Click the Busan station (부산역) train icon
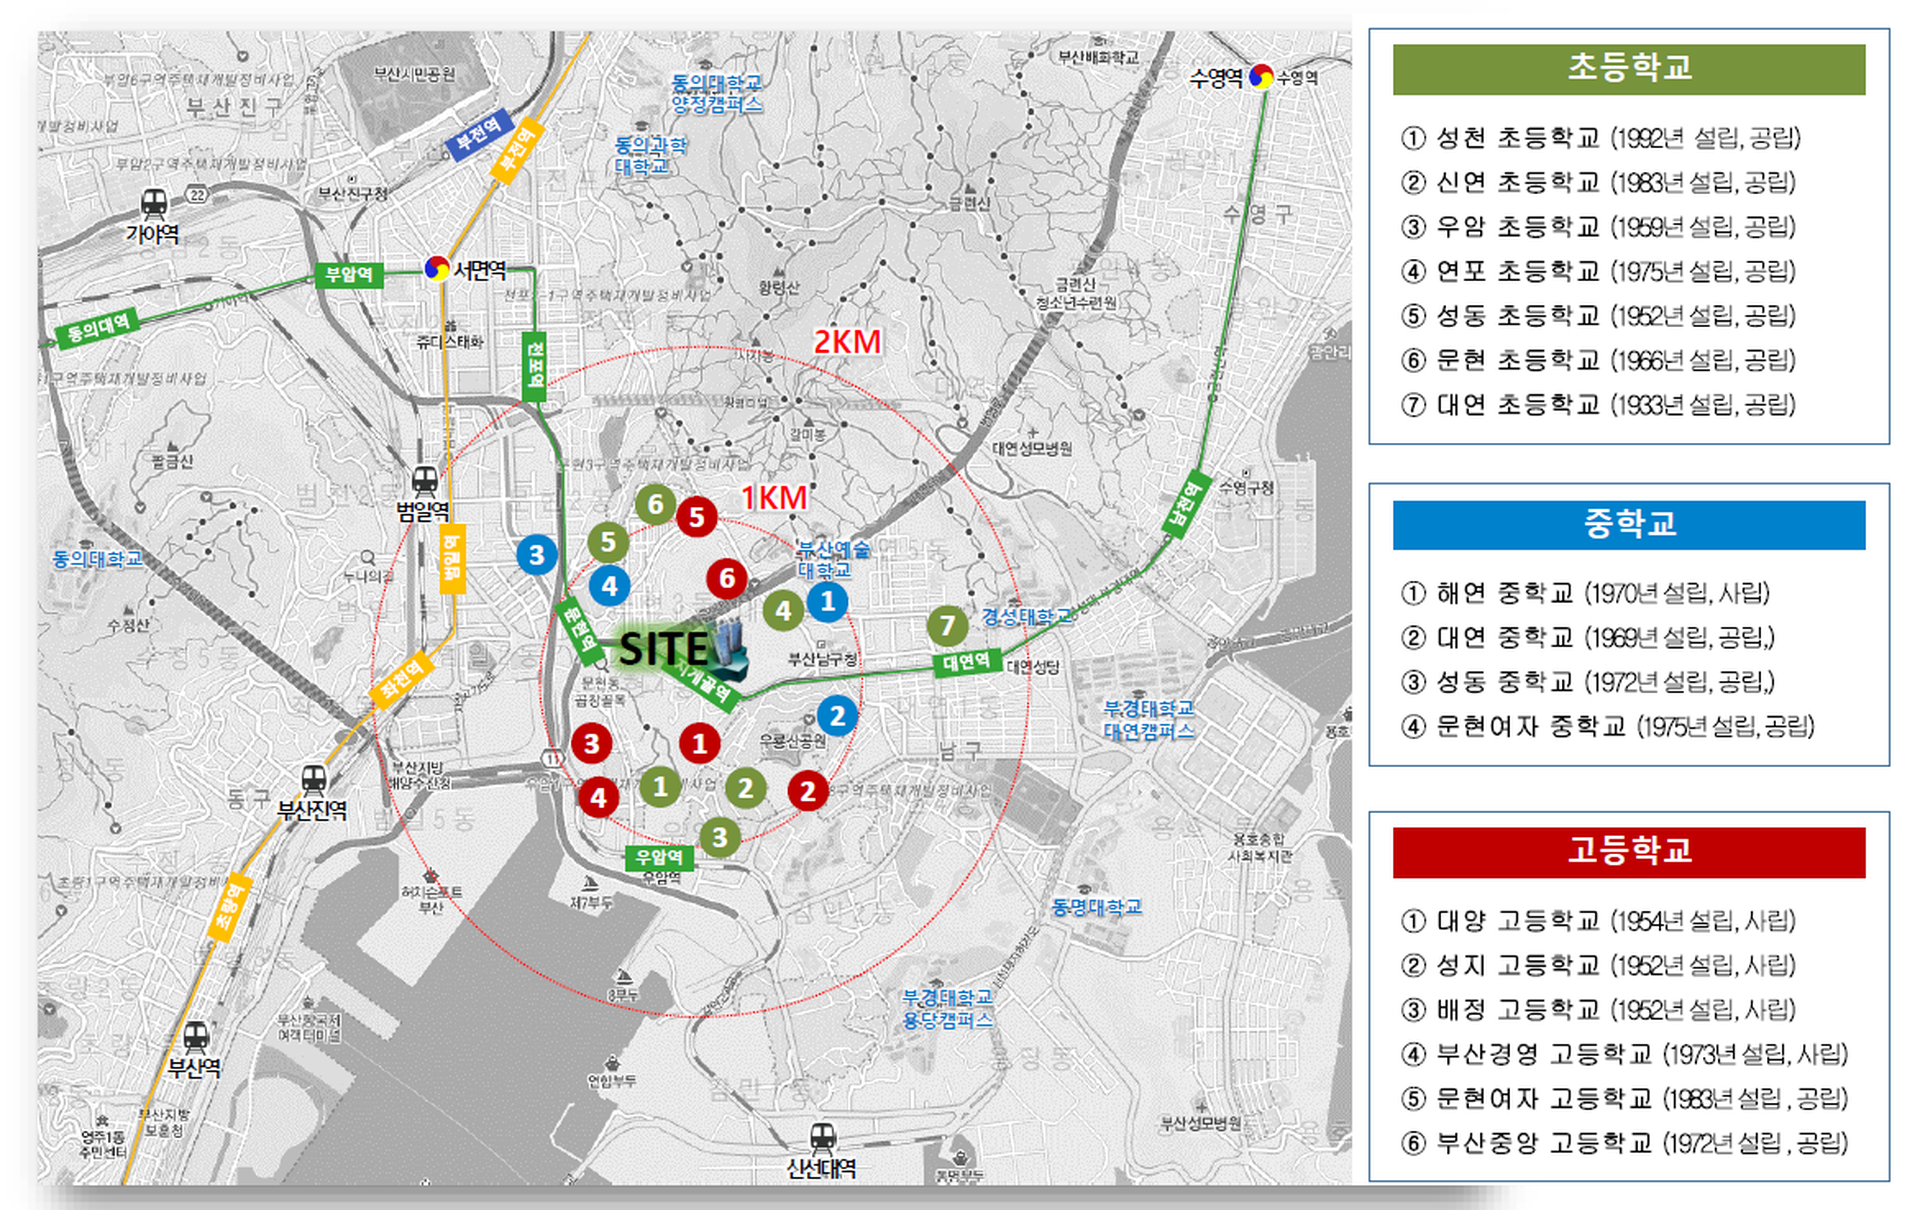 (x=196, y=1036)
